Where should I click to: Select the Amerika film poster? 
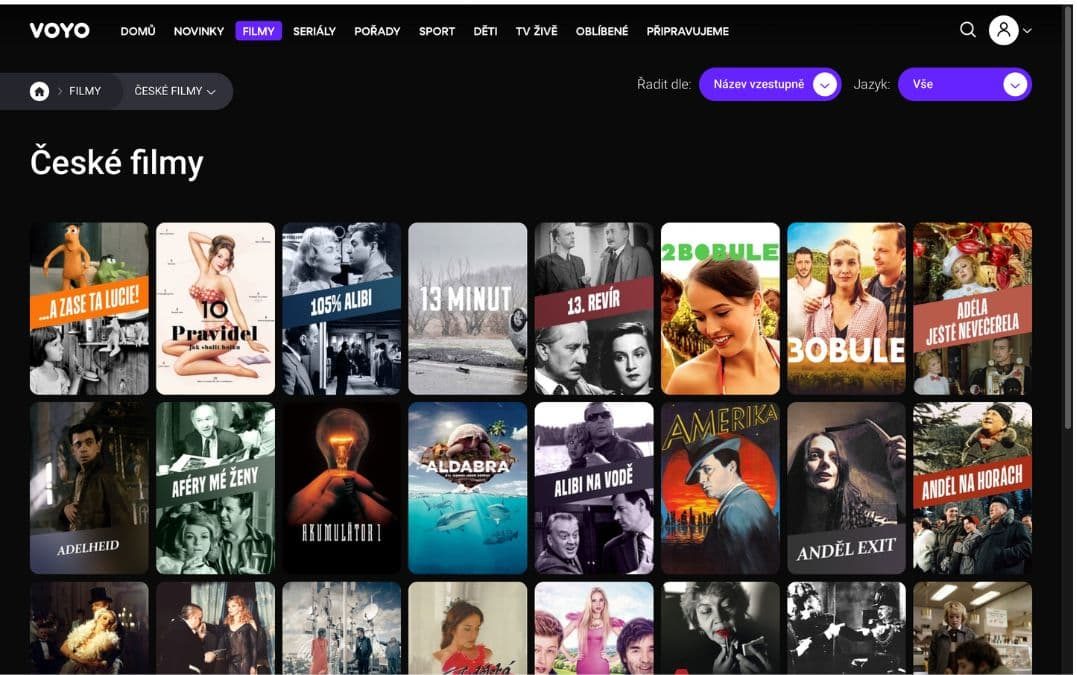pyautogui.click(x=720, y=488)
